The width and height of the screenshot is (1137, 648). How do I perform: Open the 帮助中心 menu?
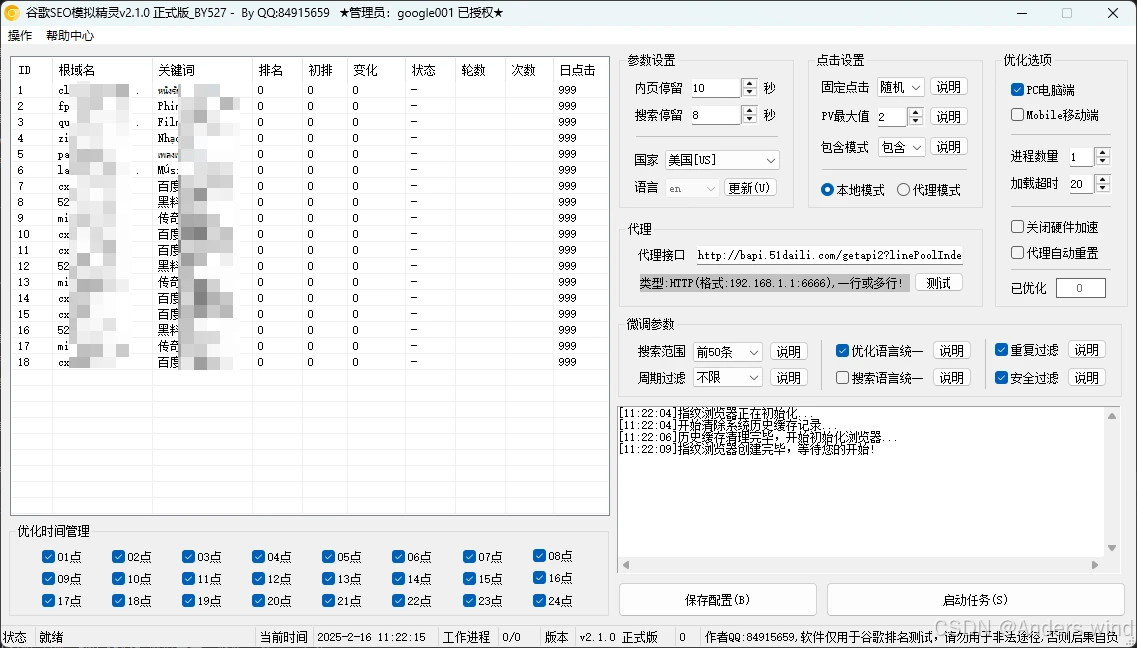point(70,36)
